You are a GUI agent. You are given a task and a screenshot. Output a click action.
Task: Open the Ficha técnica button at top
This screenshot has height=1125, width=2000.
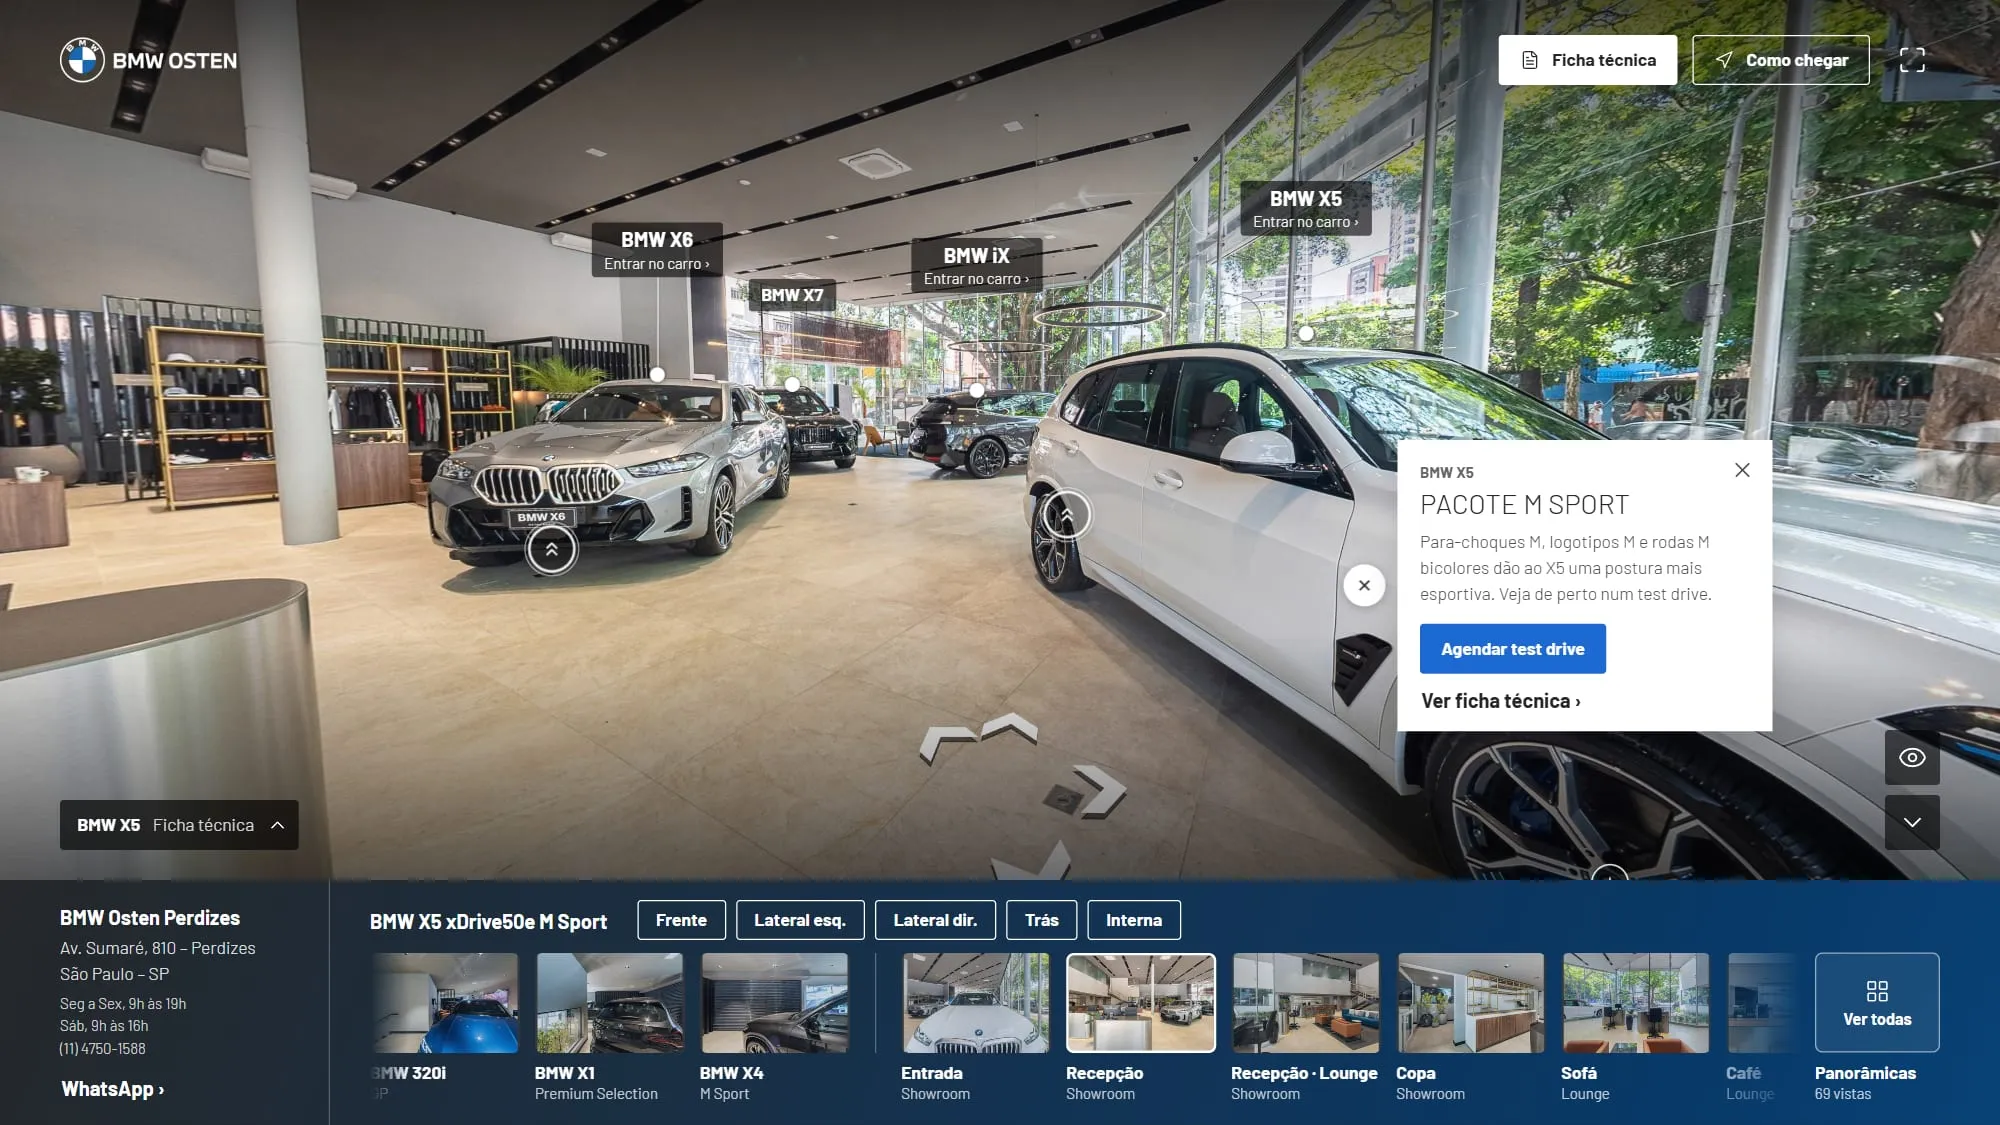(1587, 60)
